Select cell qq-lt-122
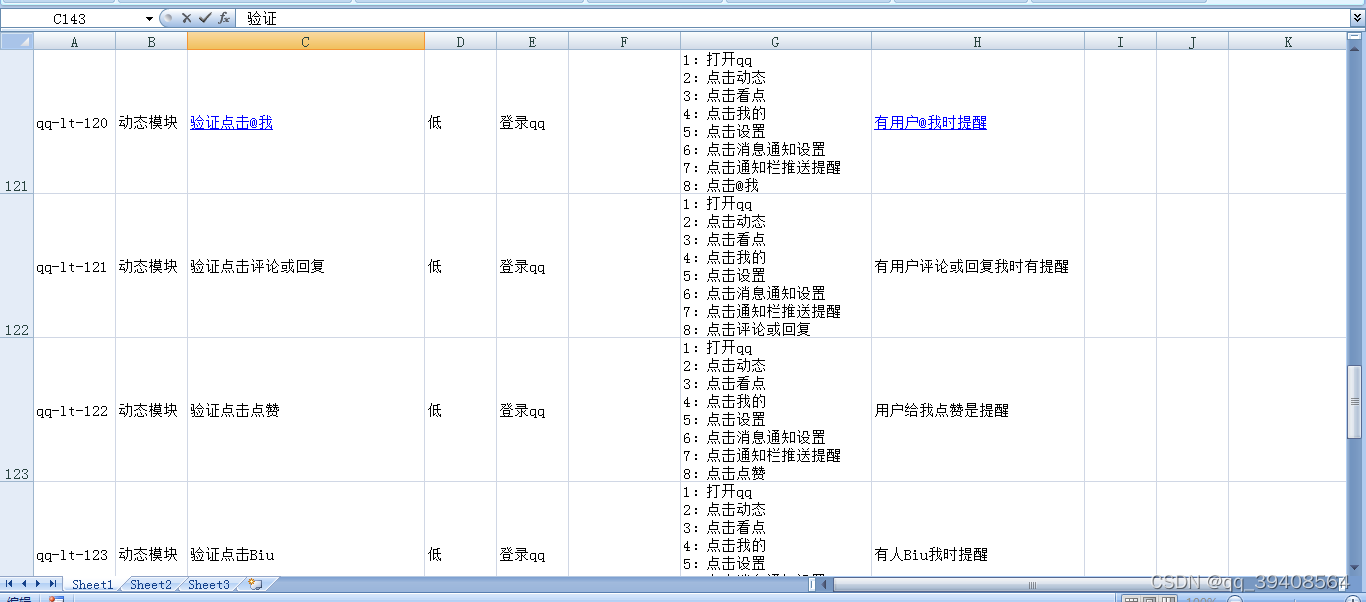 [x=75, y=411]
